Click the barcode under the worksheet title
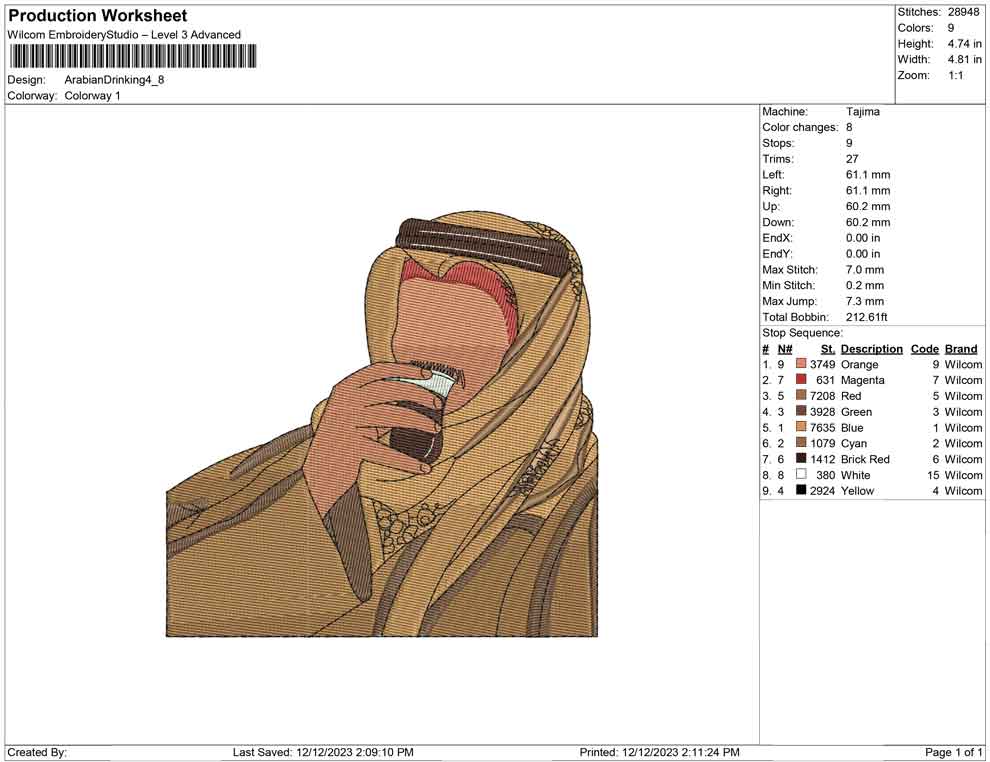 (x=133, y=56)
